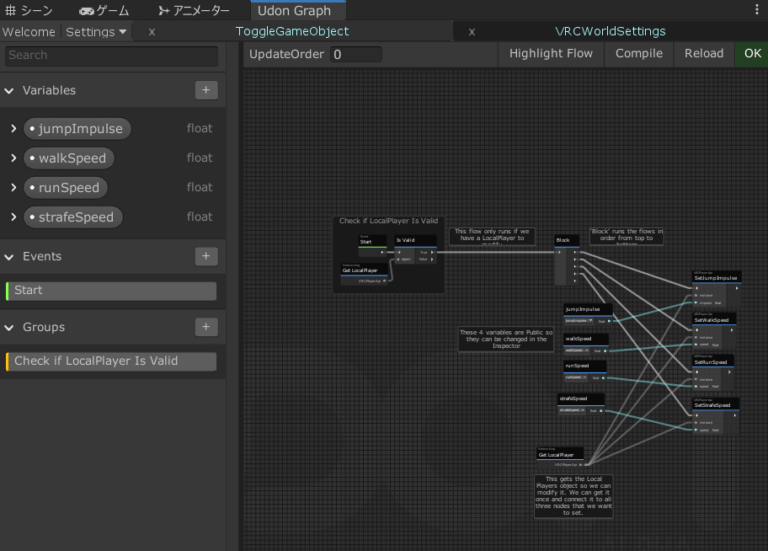768x551 pixels.
Task: Add a new group with plus icon
Action: point(206,327)
